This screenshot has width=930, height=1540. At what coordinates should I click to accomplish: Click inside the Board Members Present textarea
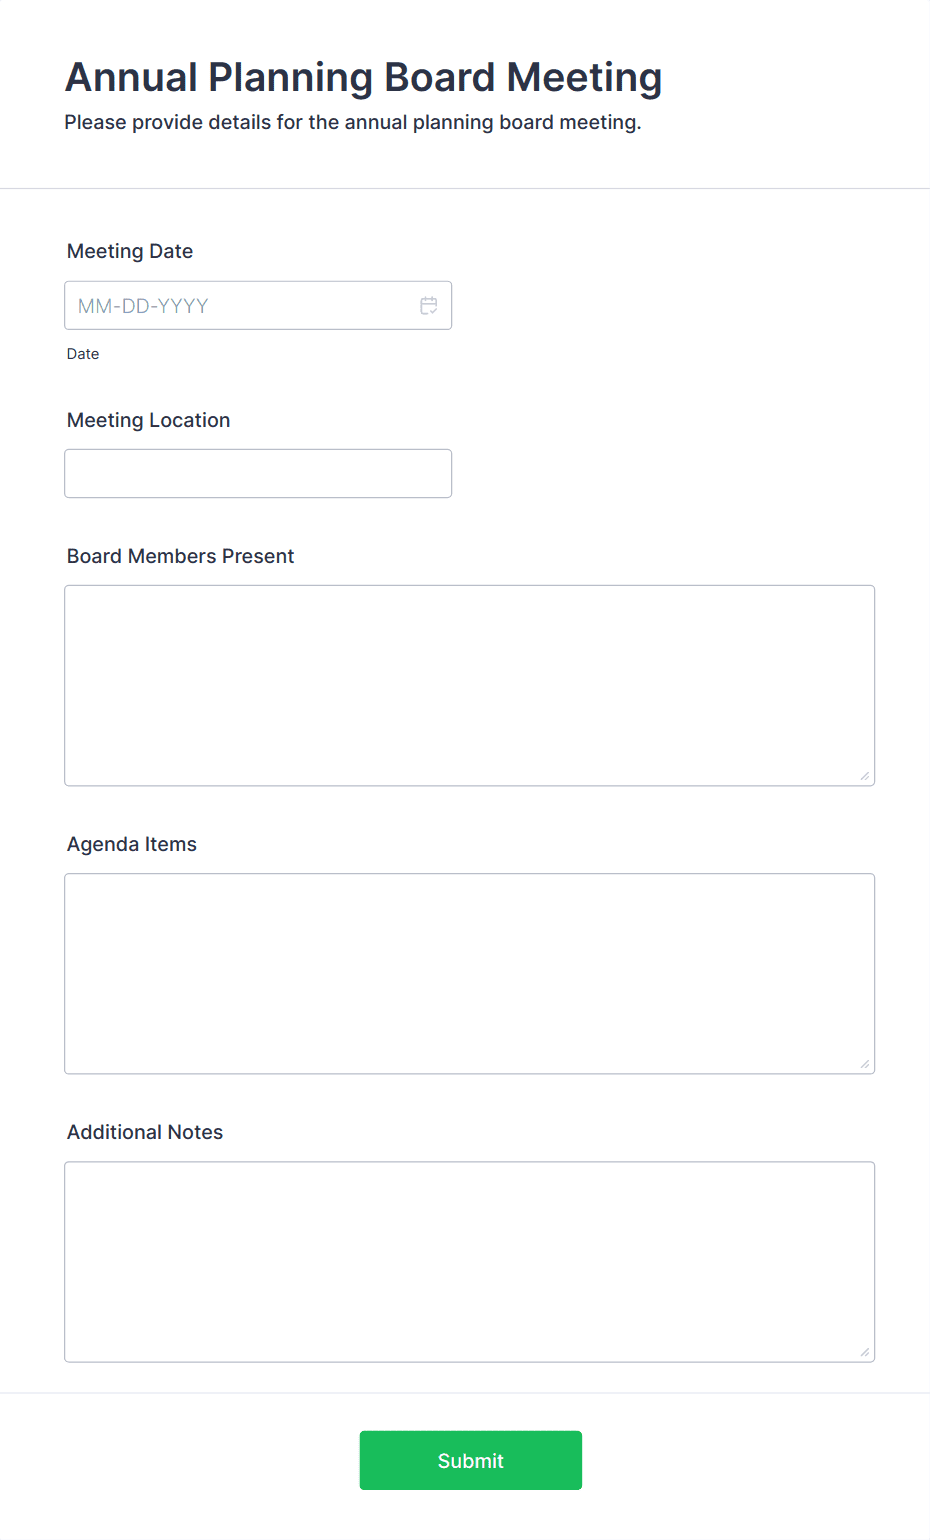tap(469, 685)
